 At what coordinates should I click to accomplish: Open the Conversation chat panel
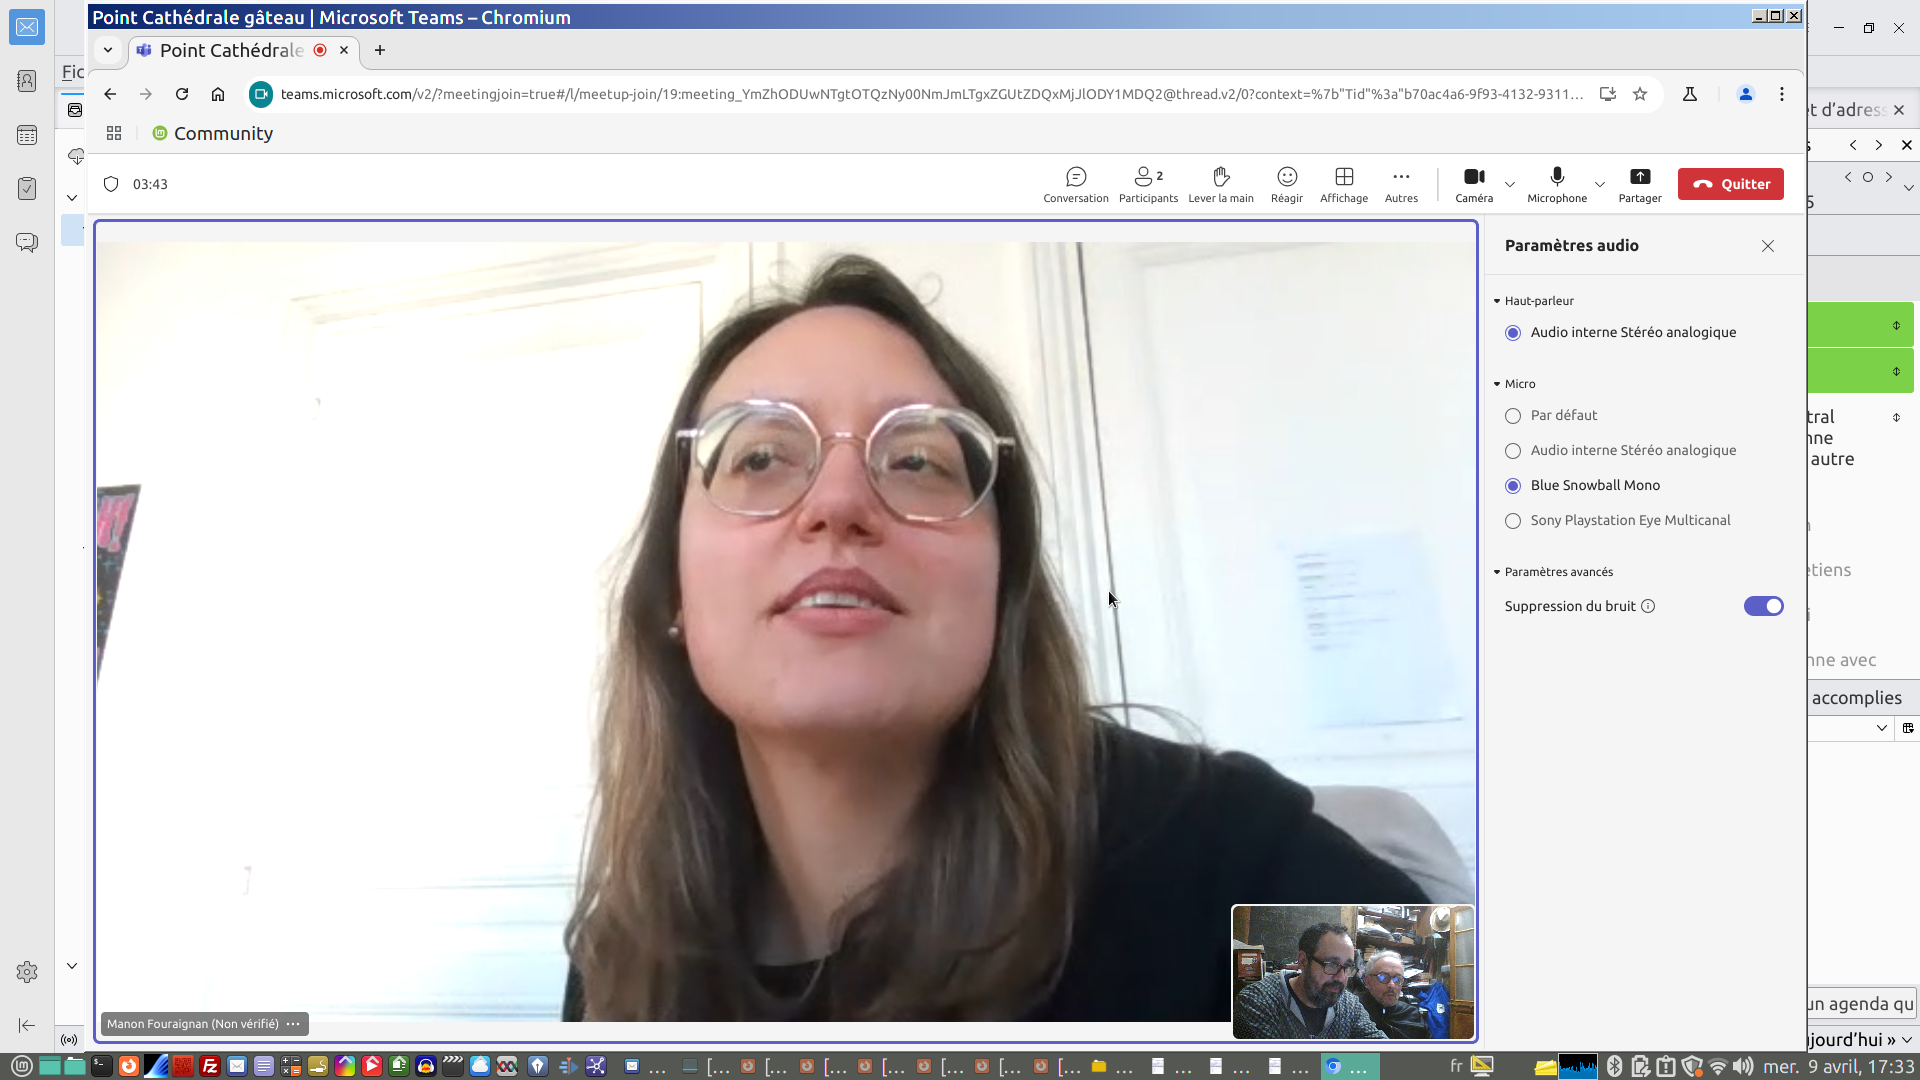click(1075, 184)
